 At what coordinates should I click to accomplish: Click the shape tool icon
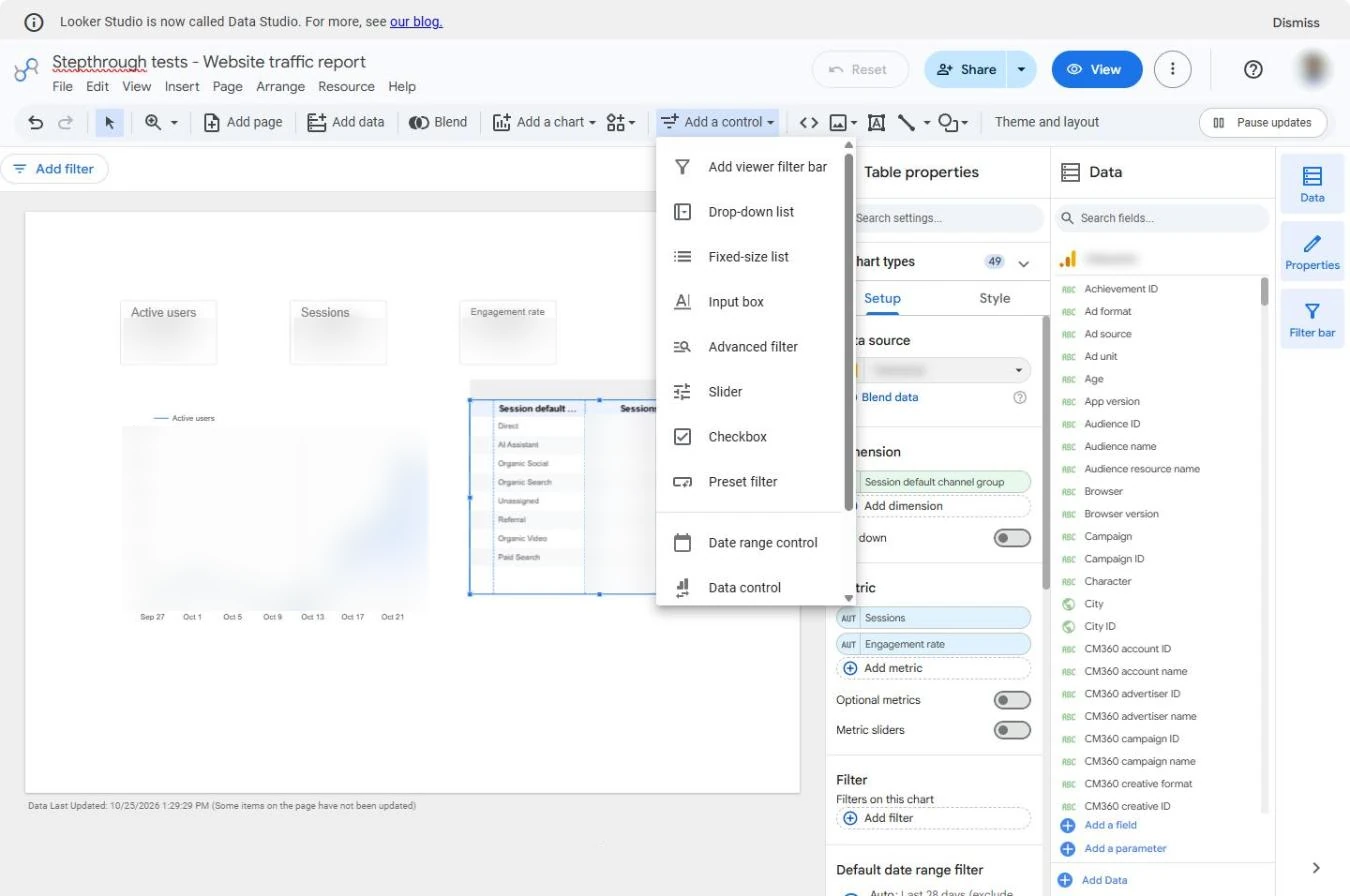click(947, 122)
